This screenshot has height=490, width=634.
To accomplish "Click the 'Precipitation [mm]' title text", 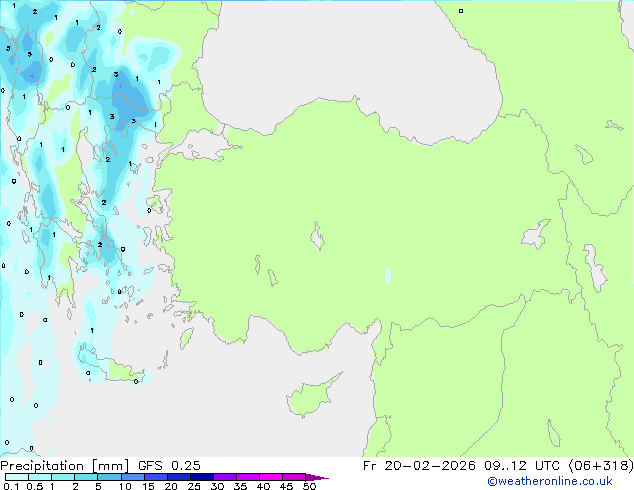I will coord(65,466).
